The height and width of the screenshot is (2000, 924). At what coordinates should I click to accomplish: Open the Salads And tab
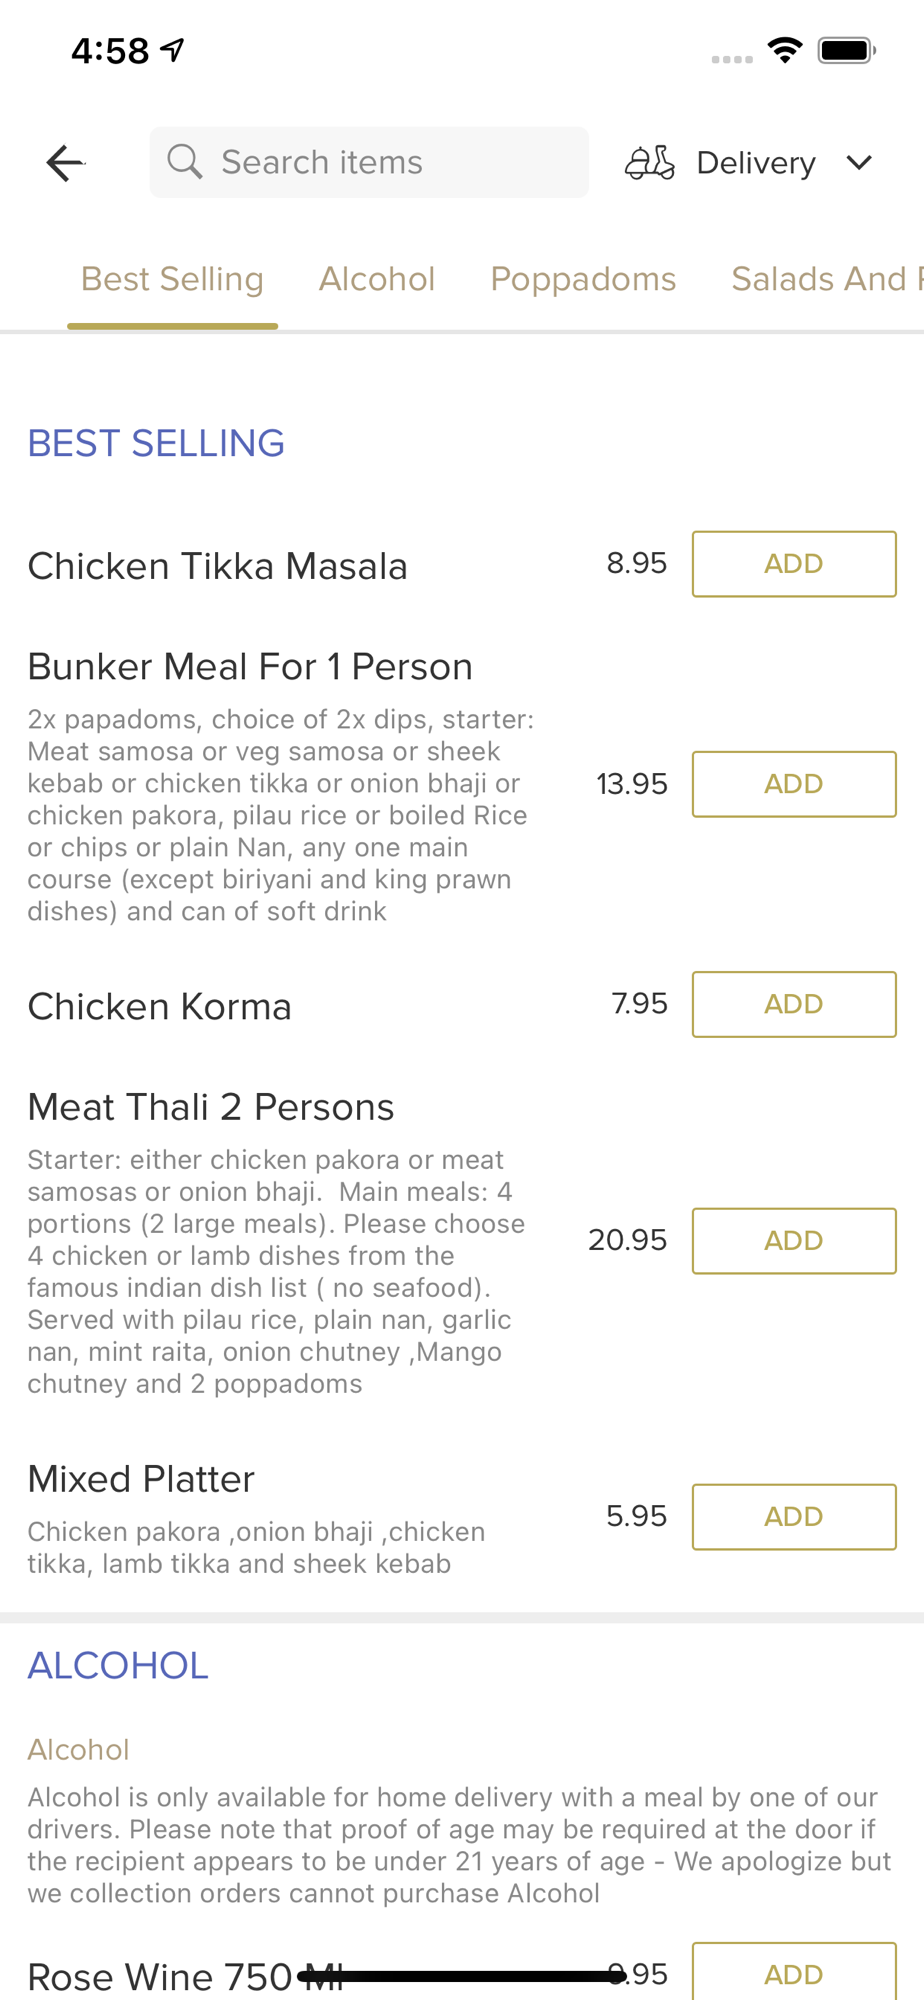pyautogui.click(x=826, y=279)
